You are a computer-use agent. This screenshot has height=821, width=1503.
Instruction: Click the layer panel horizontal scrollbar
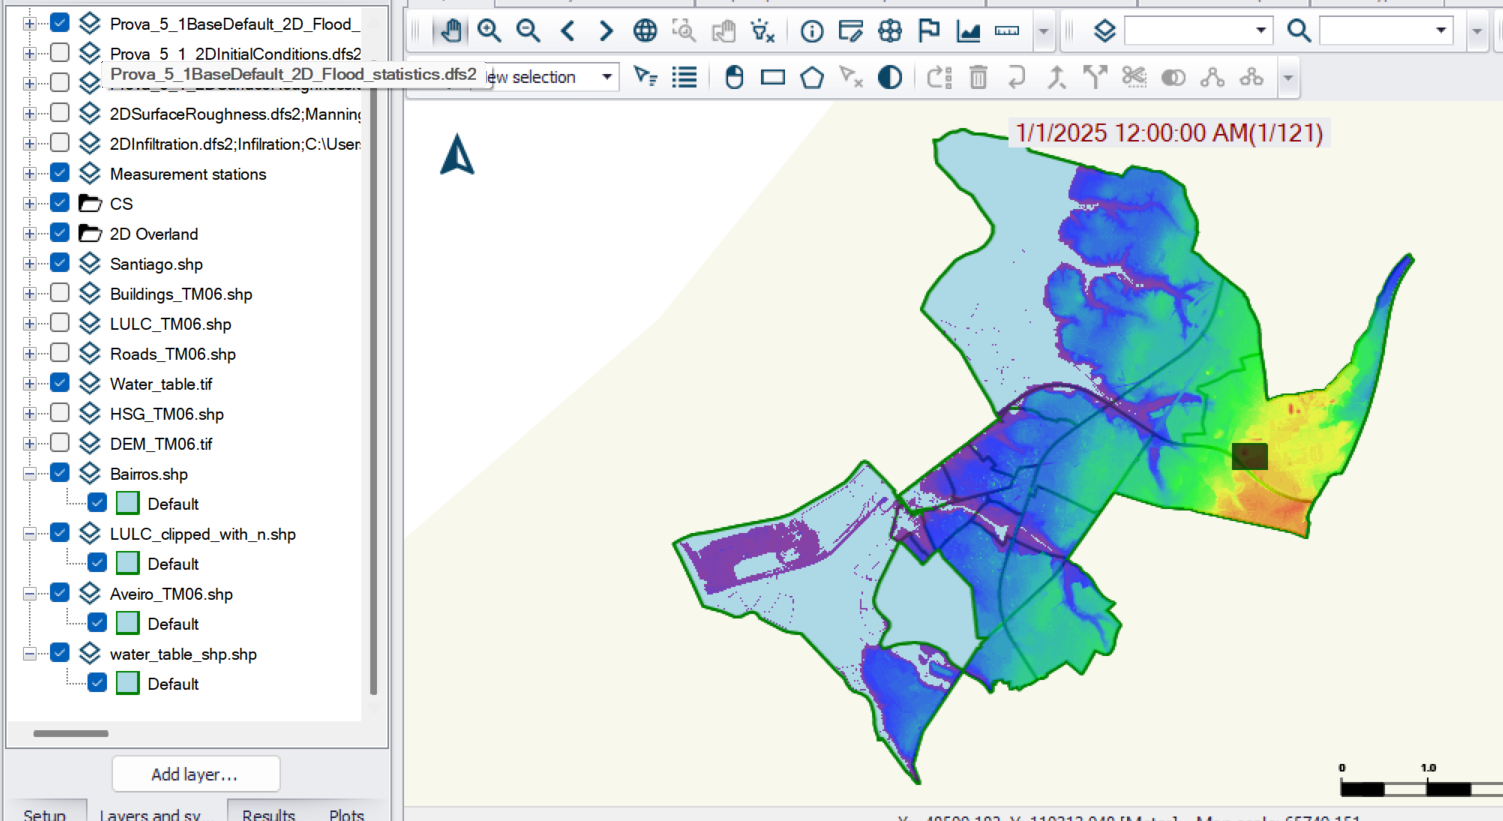tap(70, 733)
